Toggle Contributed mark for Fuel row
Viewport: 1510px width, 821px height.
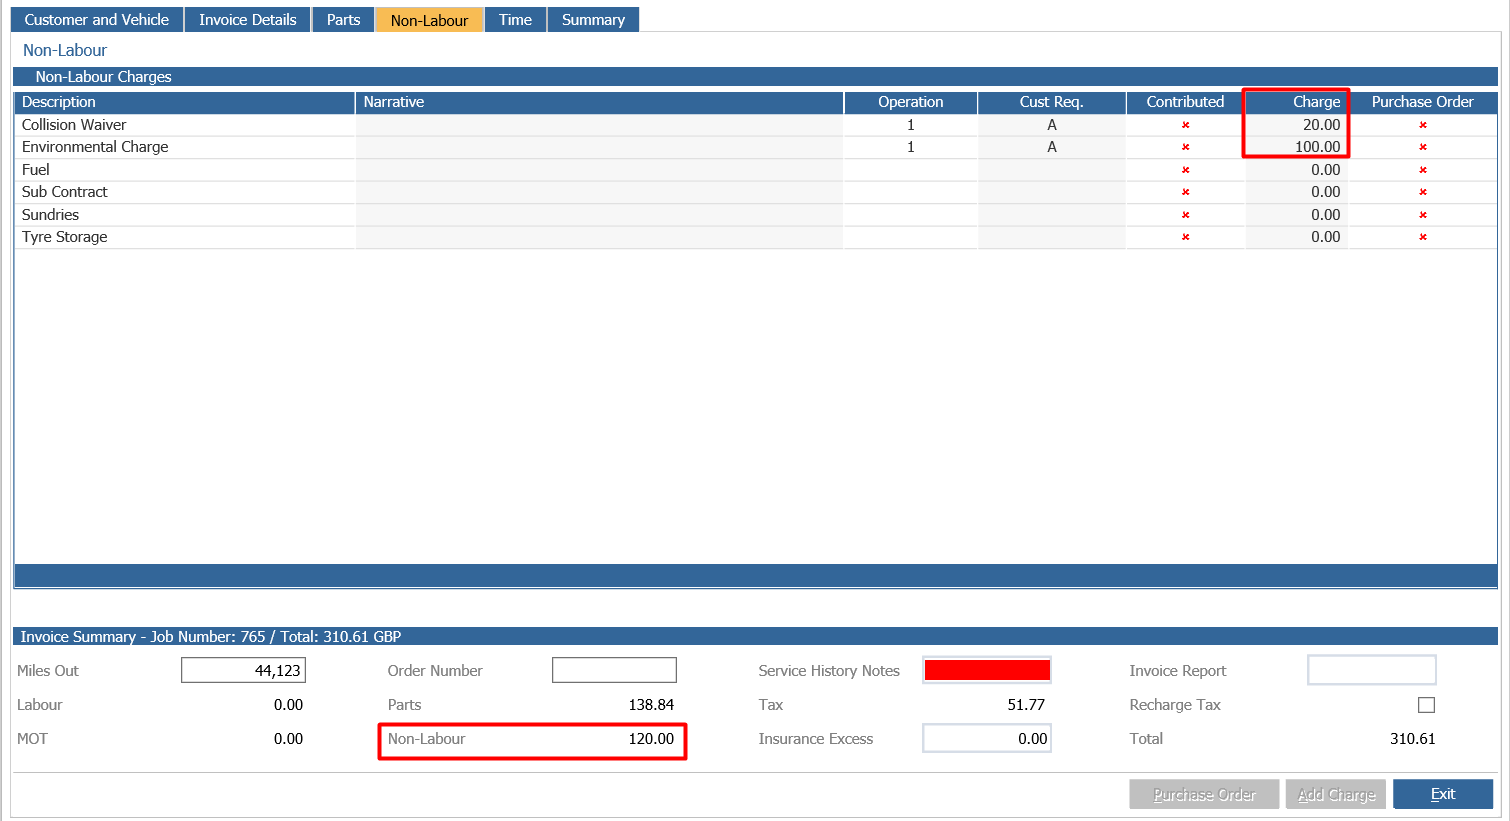[1185, 170]
